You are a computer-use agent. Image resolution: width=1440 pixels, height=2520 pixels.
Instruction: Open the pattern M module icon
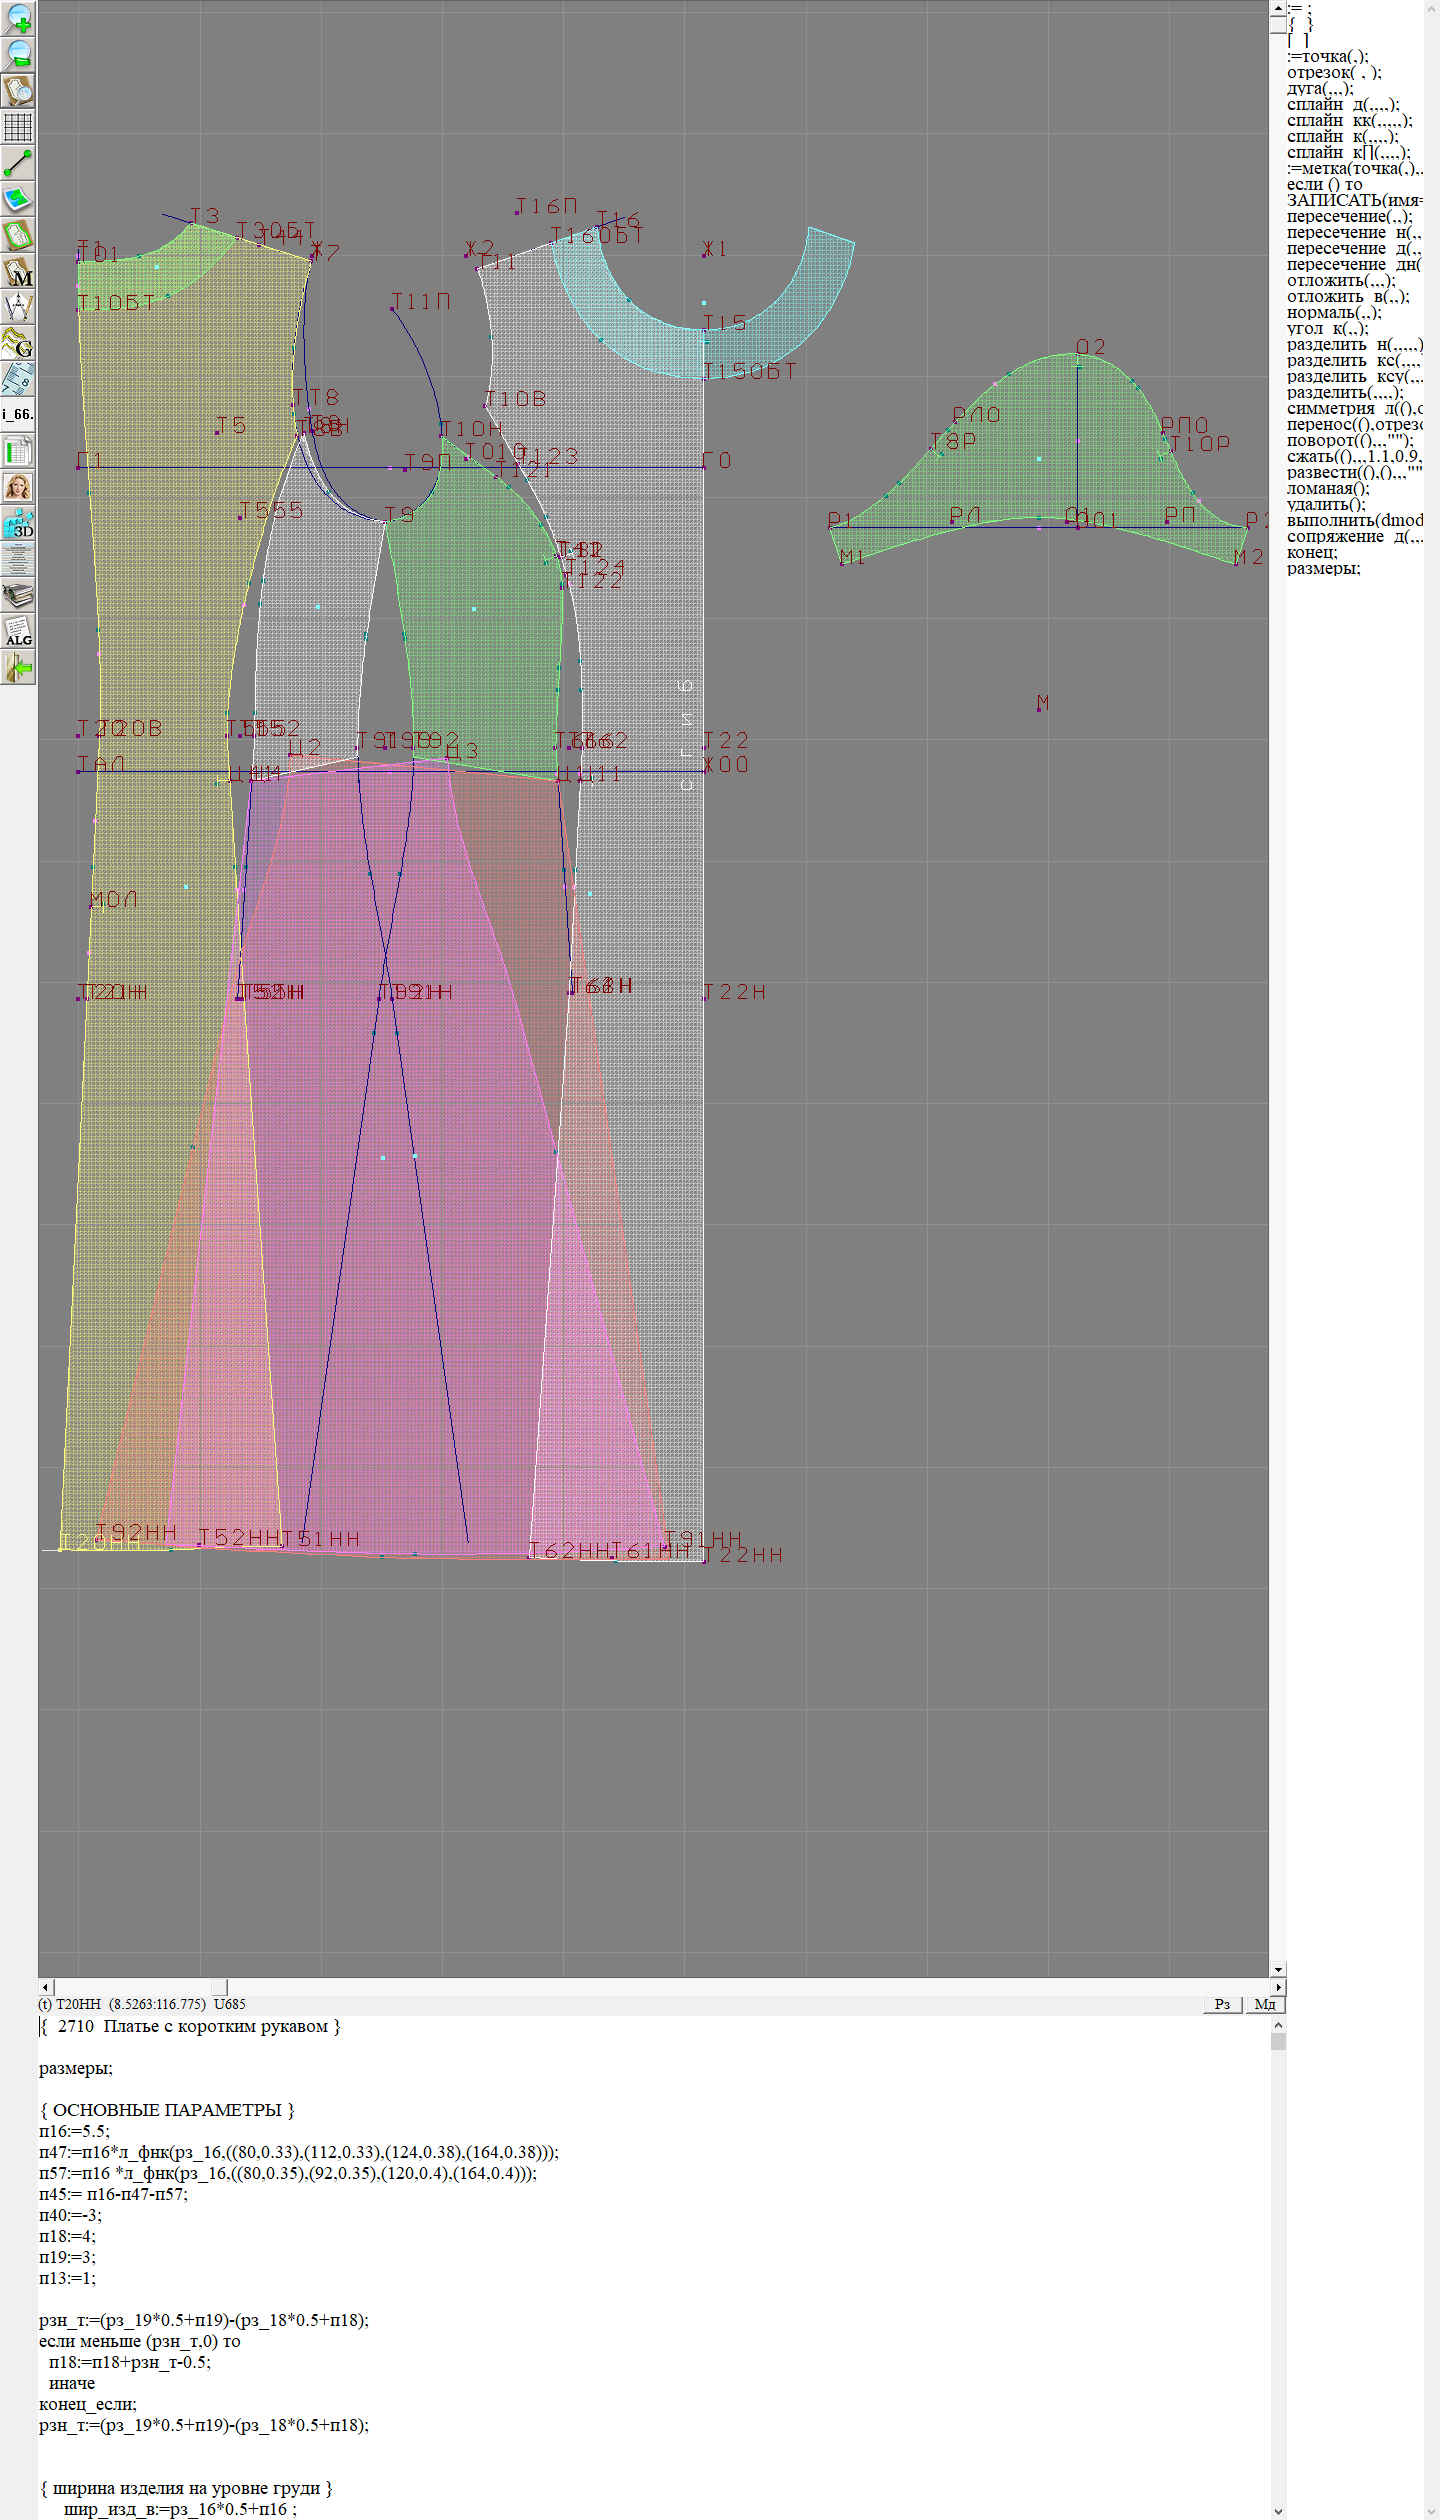click(x=18, y=271)
